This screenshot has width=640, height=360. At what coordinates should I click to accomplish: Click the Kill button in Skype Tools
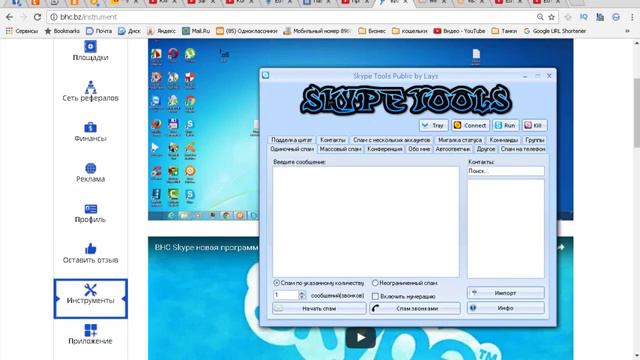tap(534, 125)
